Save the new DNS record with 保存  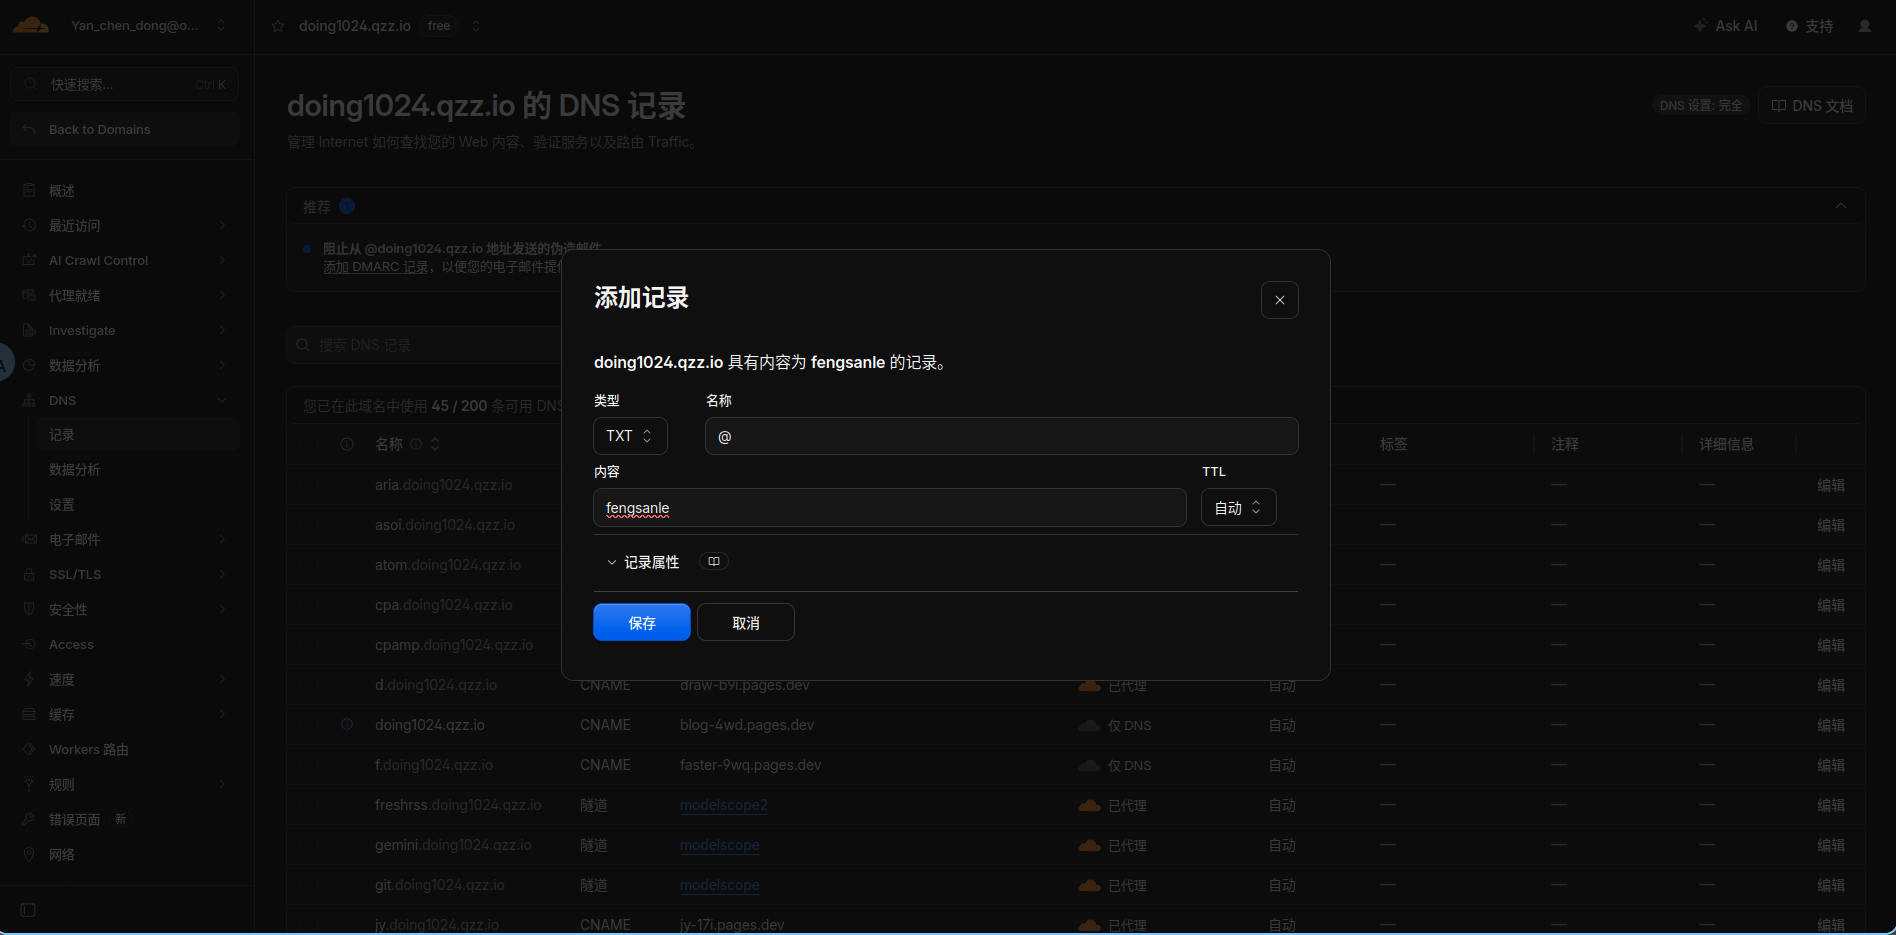pos(642,622)
